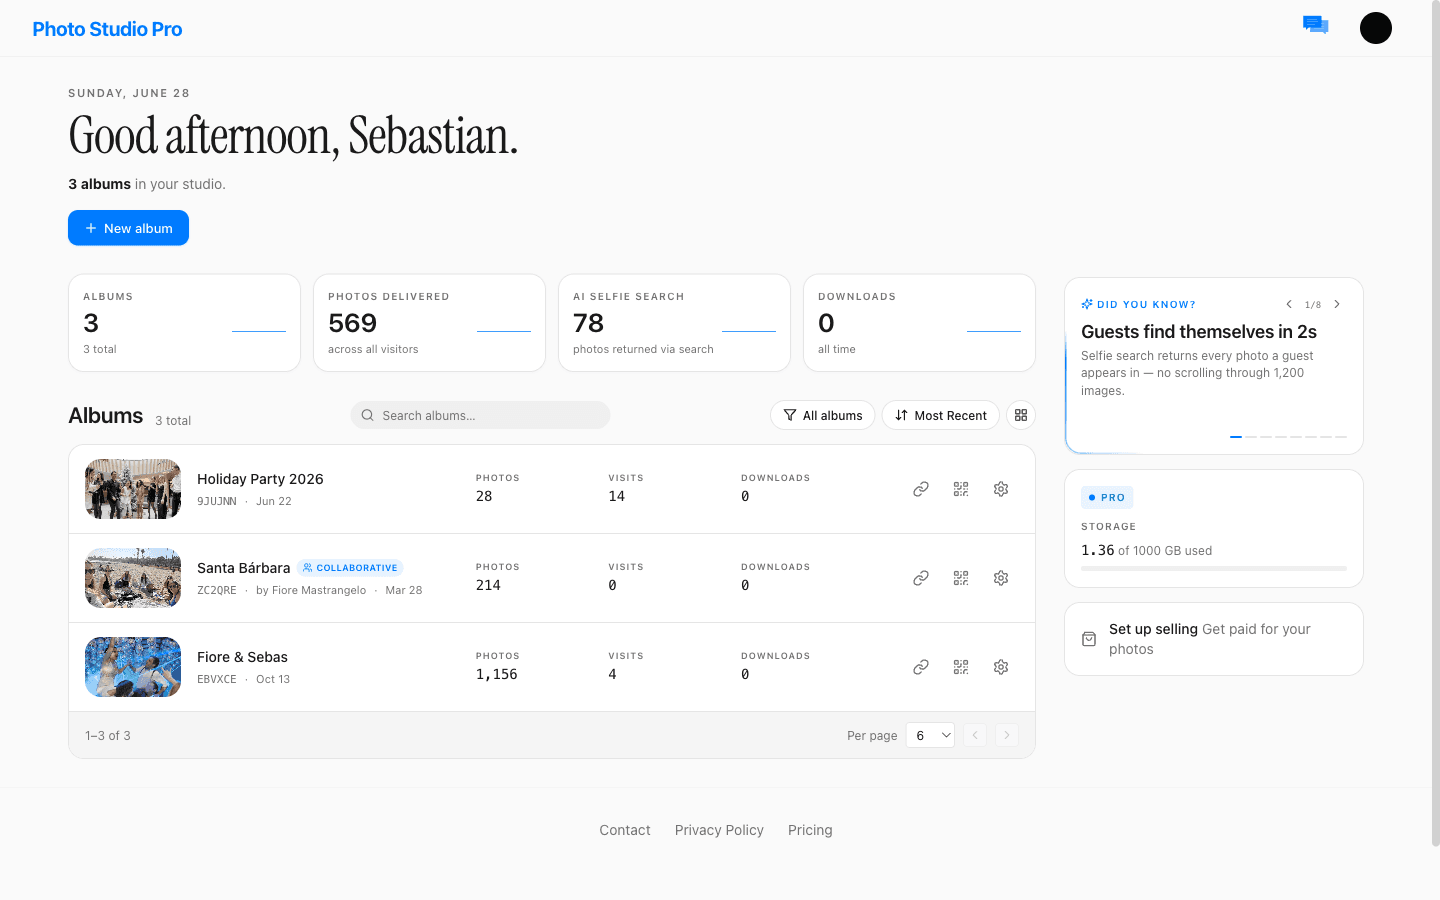
Task: Click the tip carousel progress indicator
Action: pyautogui.click(x=1288, y=437)
